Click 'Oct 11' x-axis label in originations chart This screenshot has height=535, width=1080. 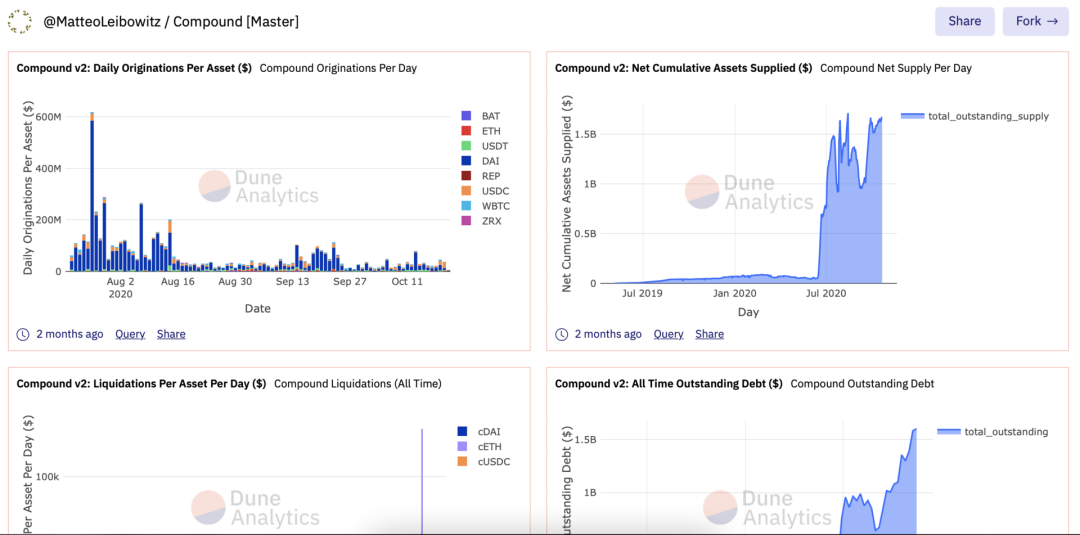[x=407, y=282]
